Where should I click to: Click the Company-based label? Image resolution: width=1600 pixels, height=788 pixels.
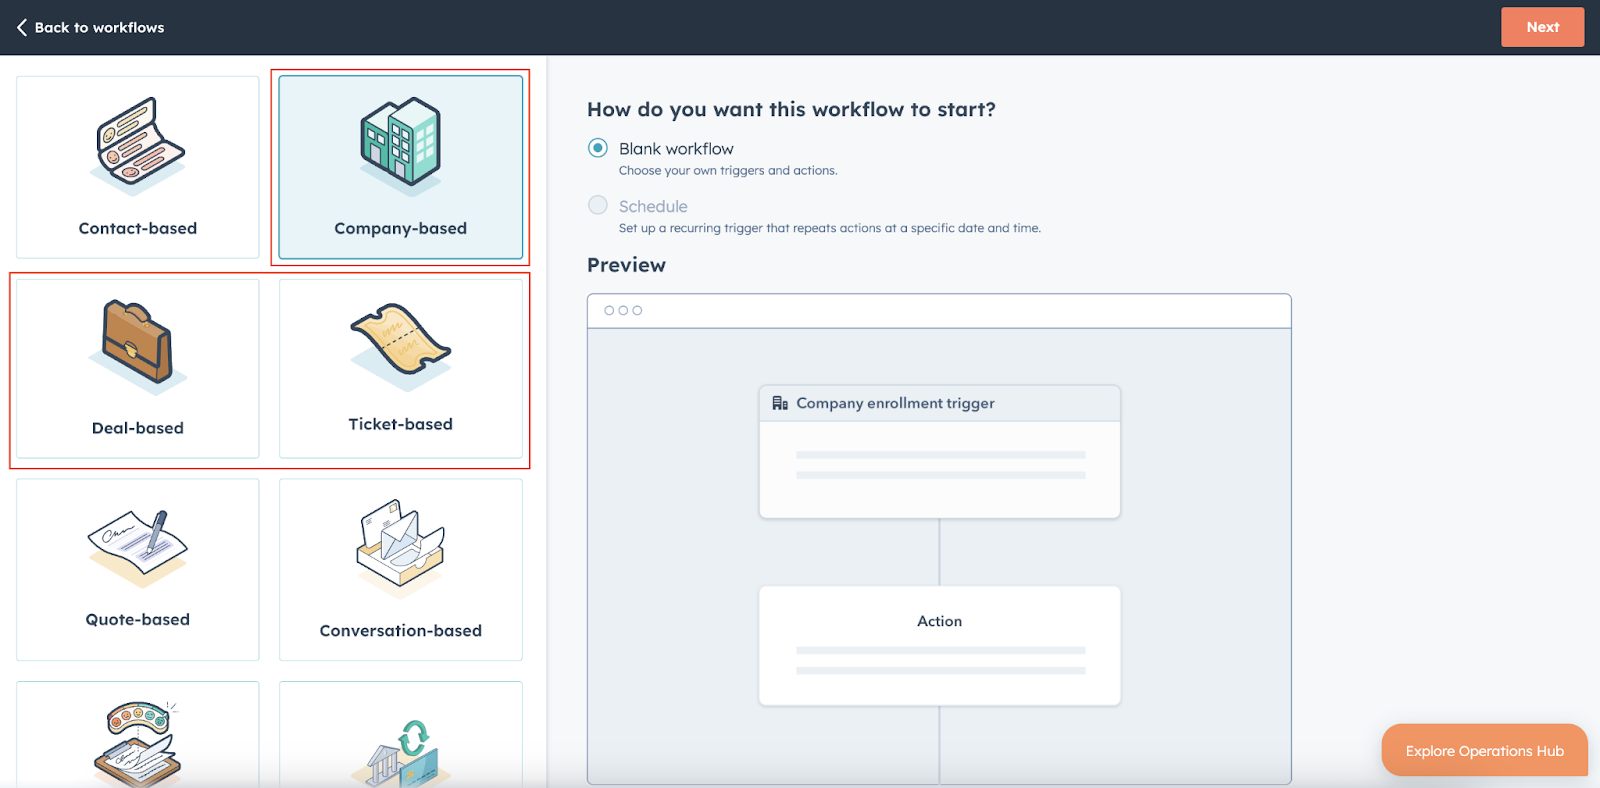coord(401,228)
